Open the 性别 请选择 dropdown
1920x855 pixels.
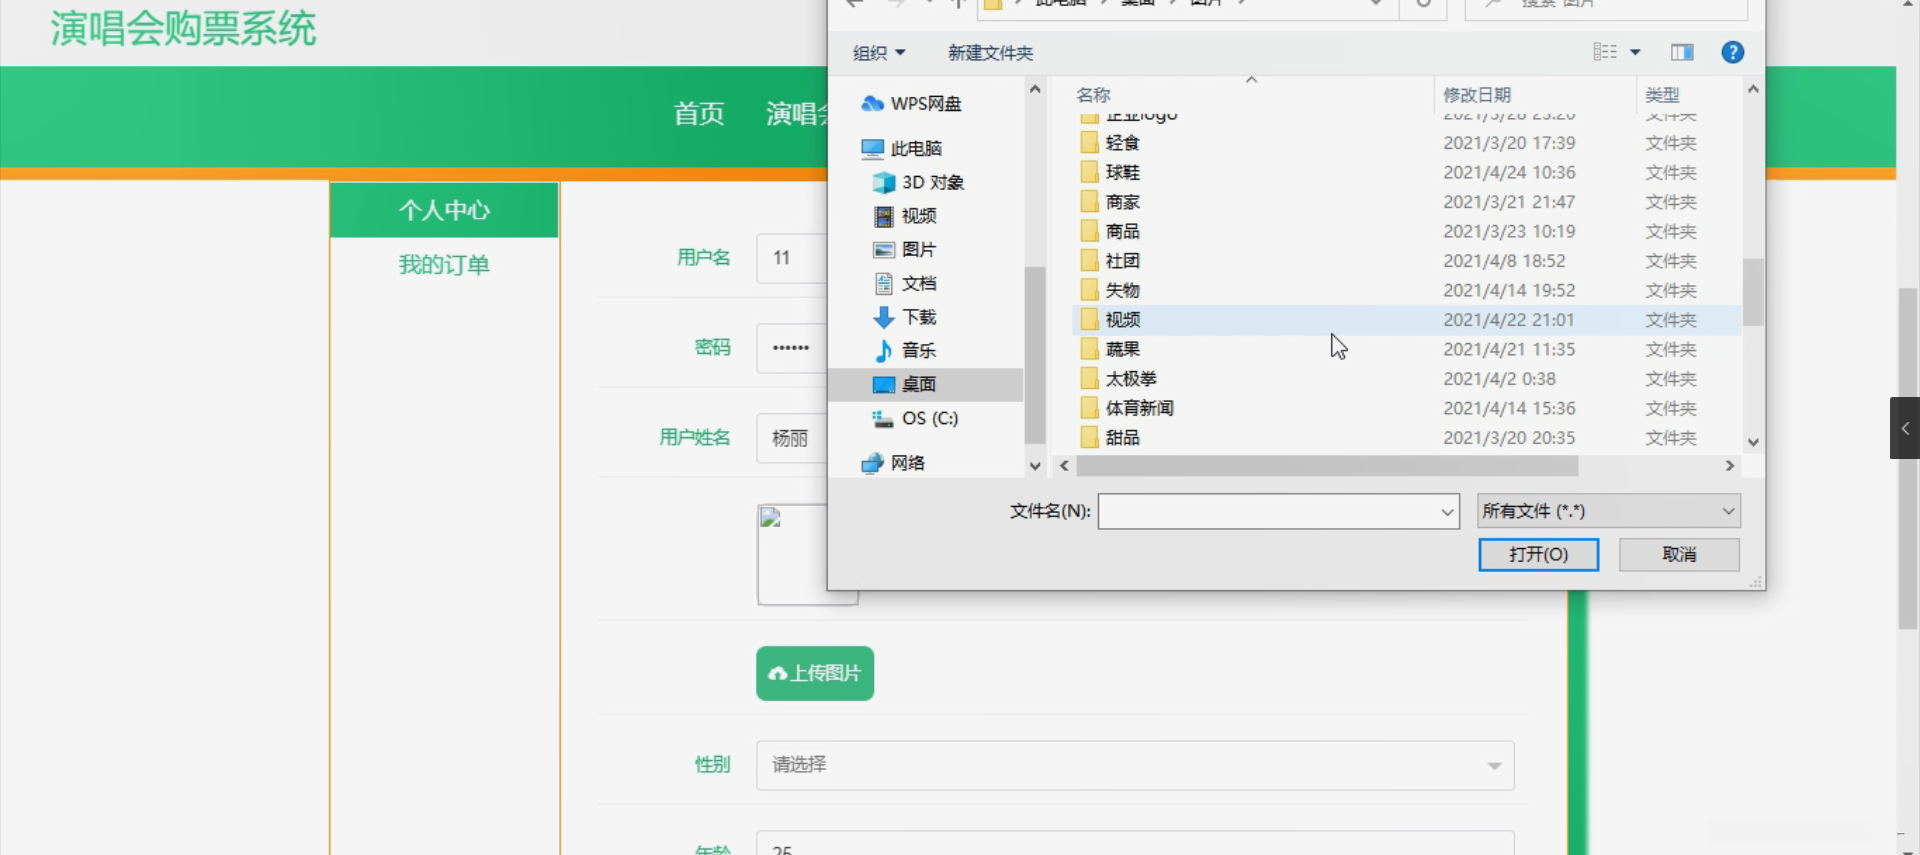pyautogui.click(x=1135, y=765)
